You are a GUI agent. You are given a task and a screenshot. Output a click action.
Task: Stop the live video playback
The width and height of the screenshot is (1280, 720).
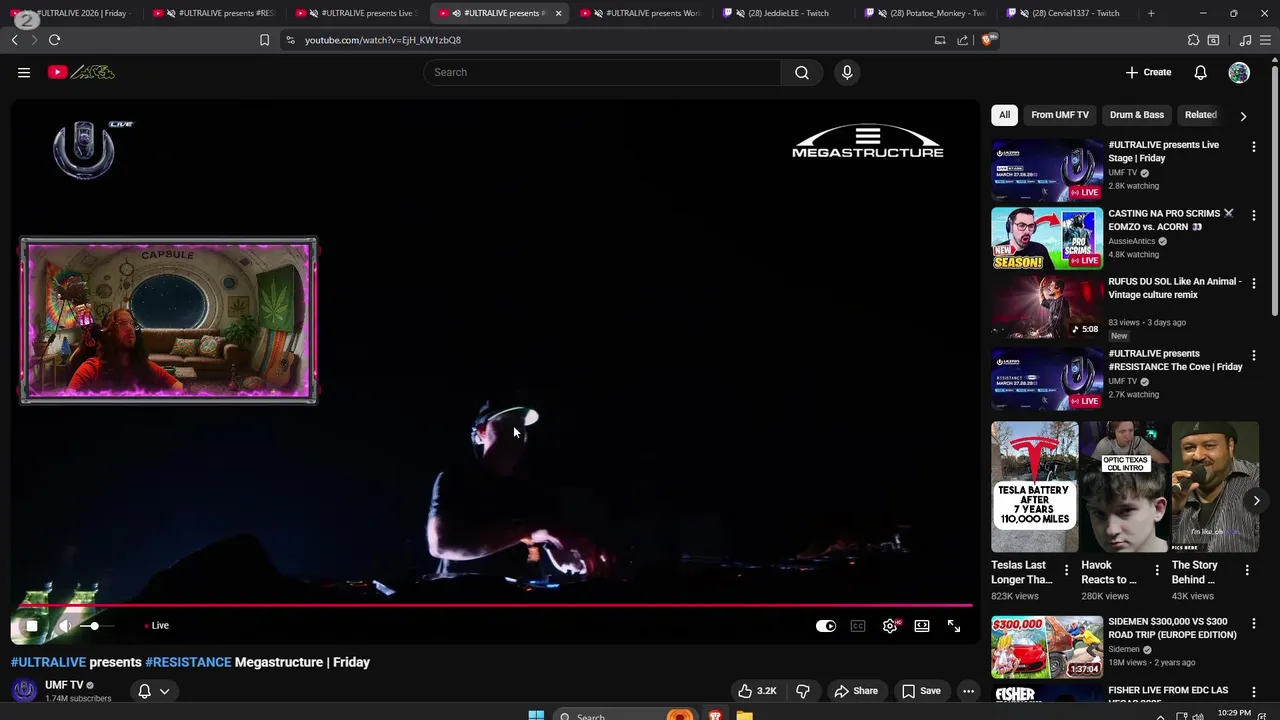point(31,626)
